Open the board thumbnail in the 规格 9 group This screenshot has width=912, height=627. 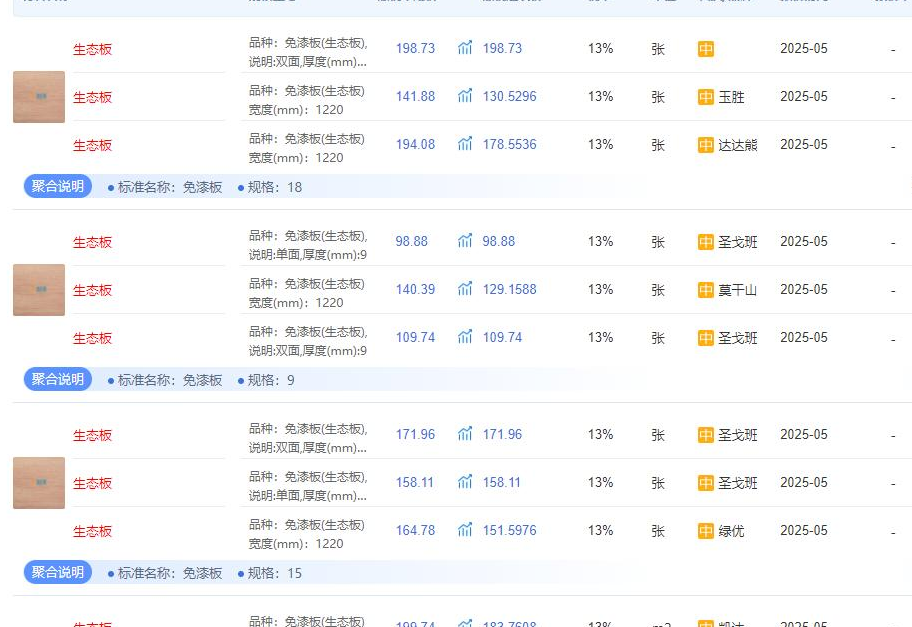(39, 290)
